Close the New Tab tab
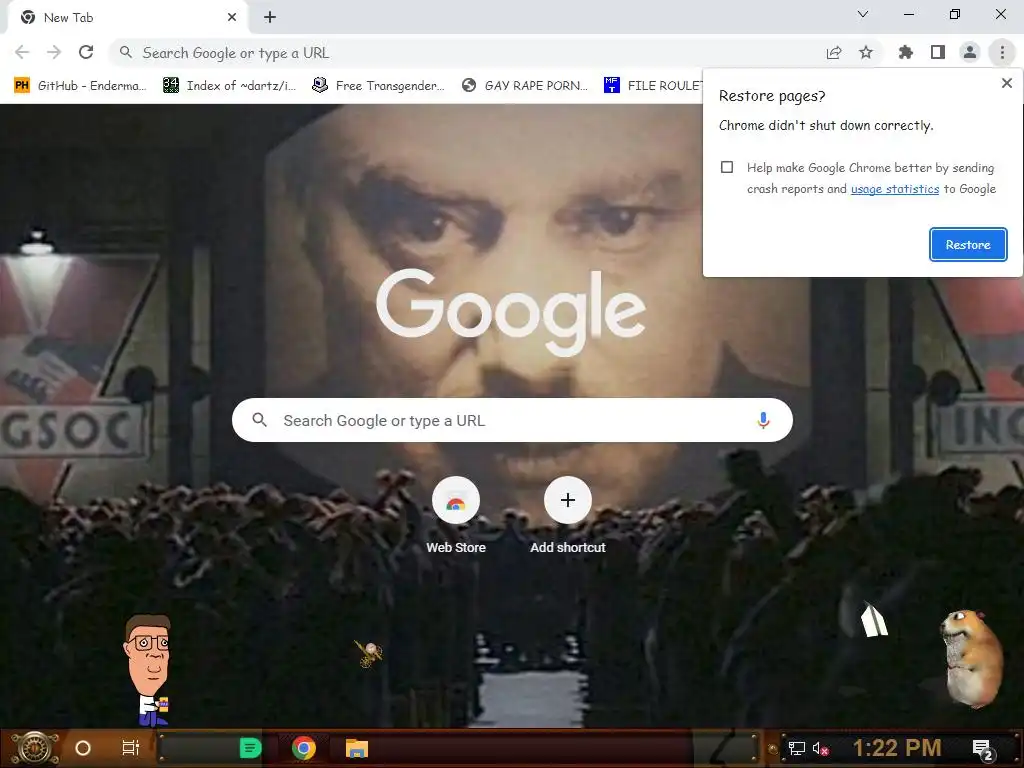The image size is (1024, 768). (x=232, y=18)
